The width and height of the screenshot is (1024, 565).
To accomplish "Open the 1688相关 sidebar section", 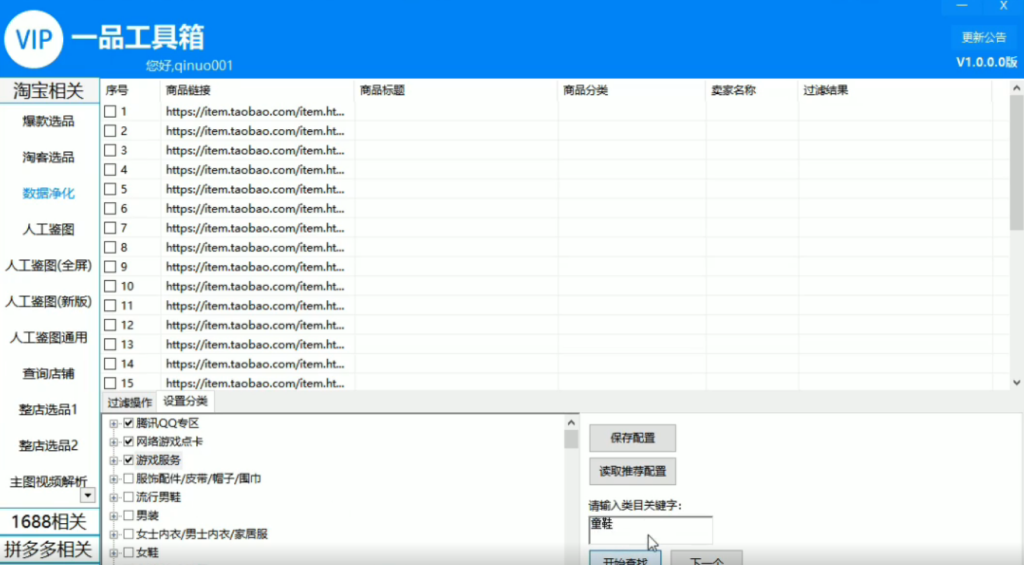I will click(49, 522).
